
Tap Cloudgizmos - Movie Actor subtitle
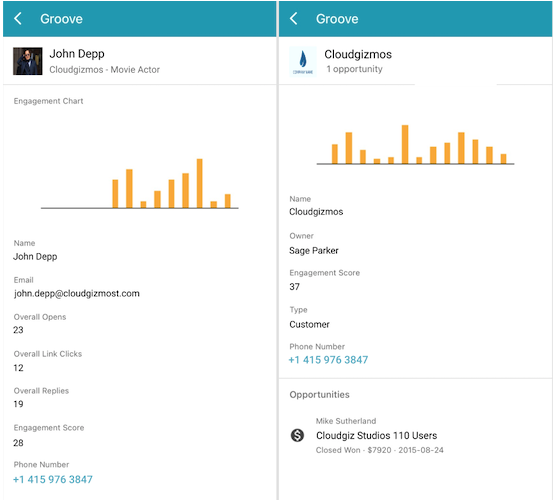point(104,70)
